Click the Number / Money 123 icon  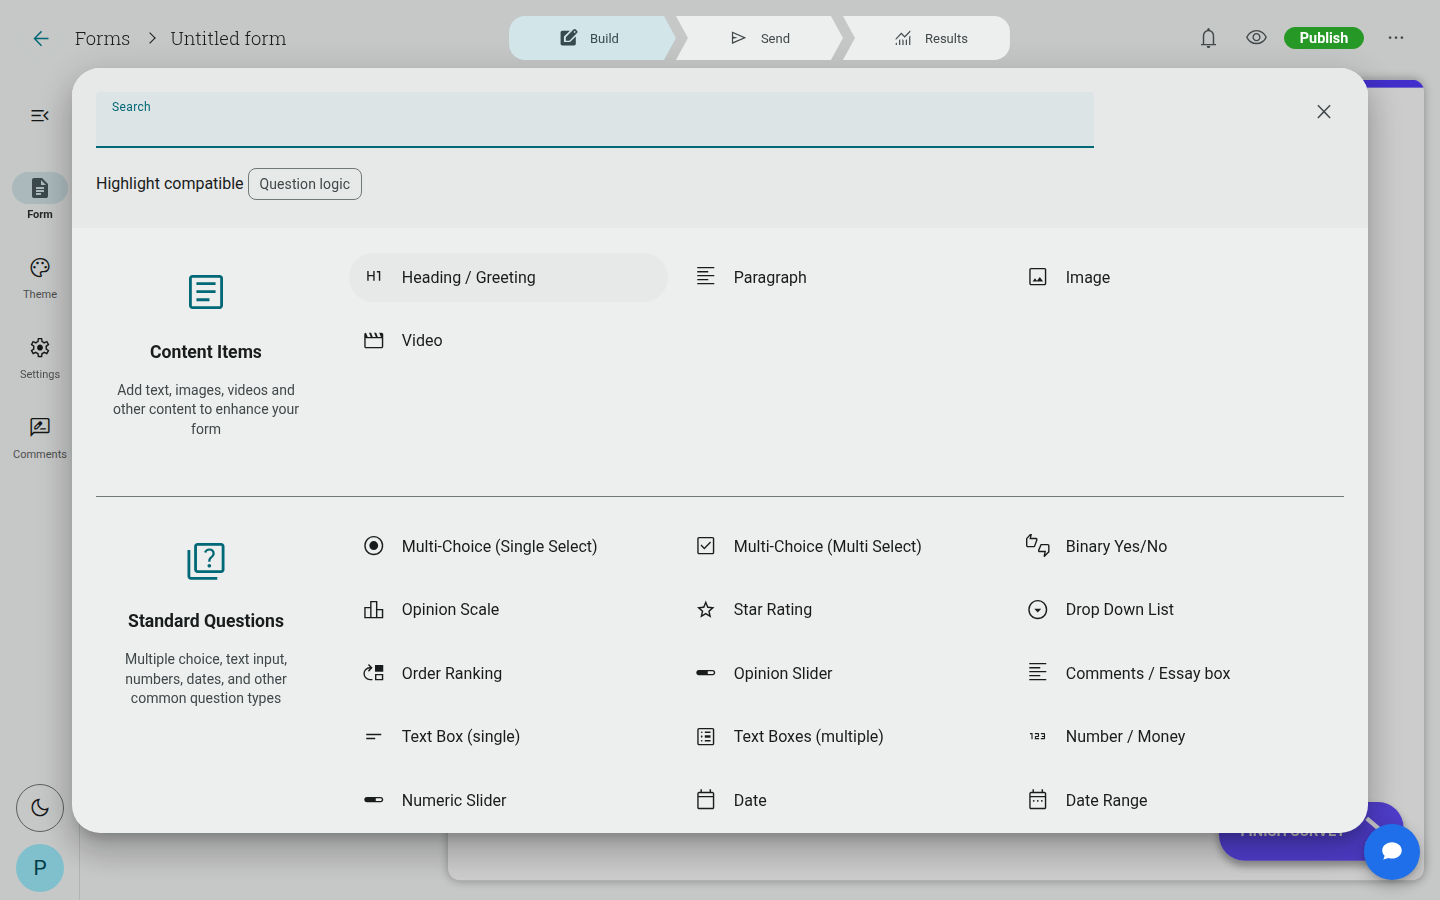[x=1038, y=737]
